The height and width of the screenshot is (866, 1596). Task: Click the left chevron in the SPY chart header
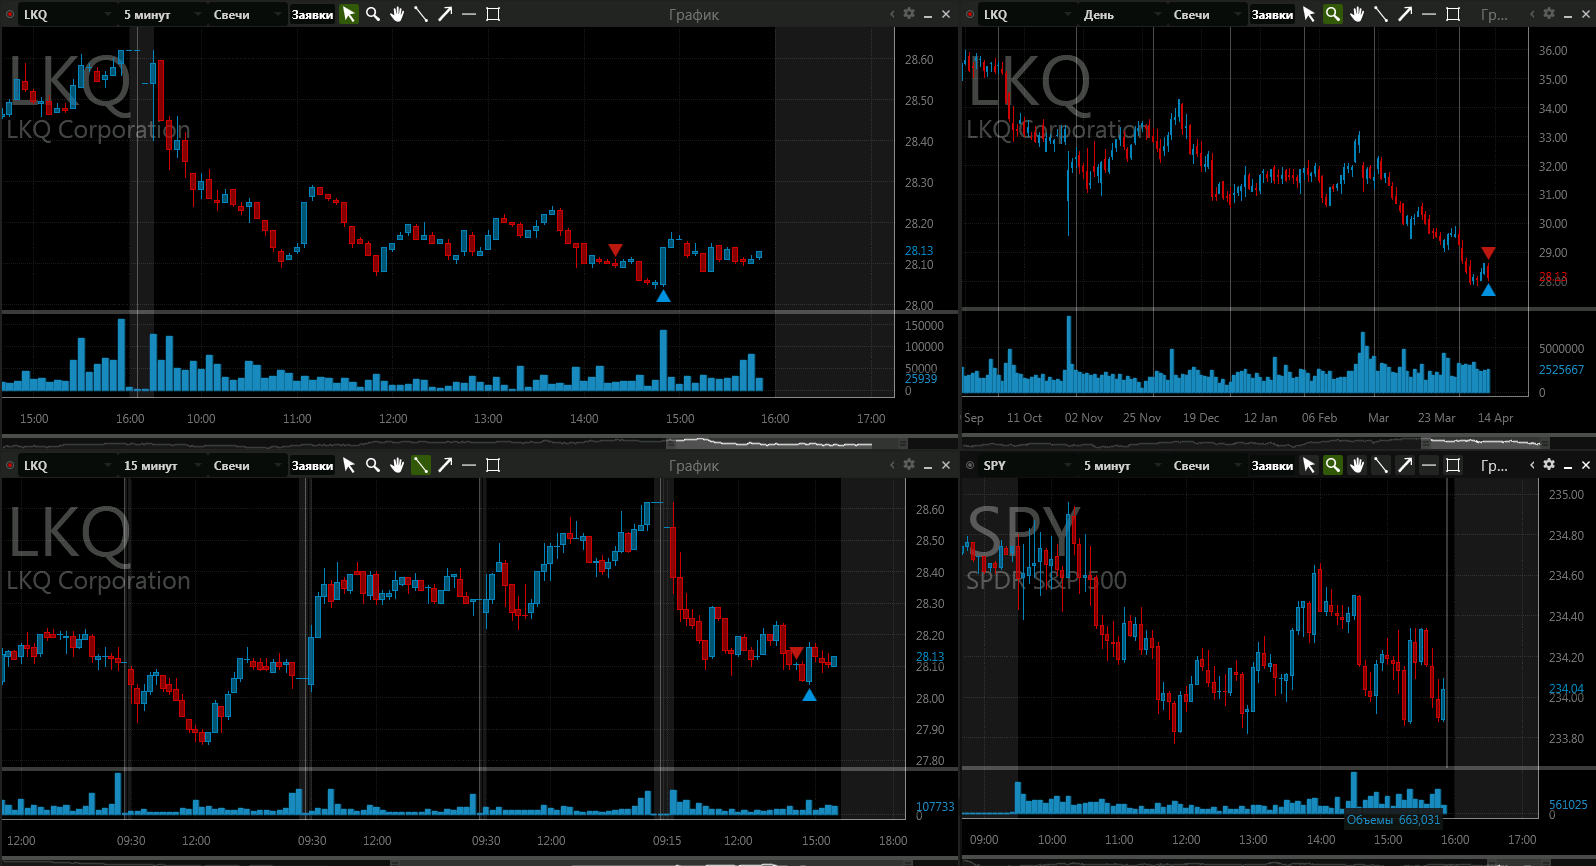coord(1532,465)
